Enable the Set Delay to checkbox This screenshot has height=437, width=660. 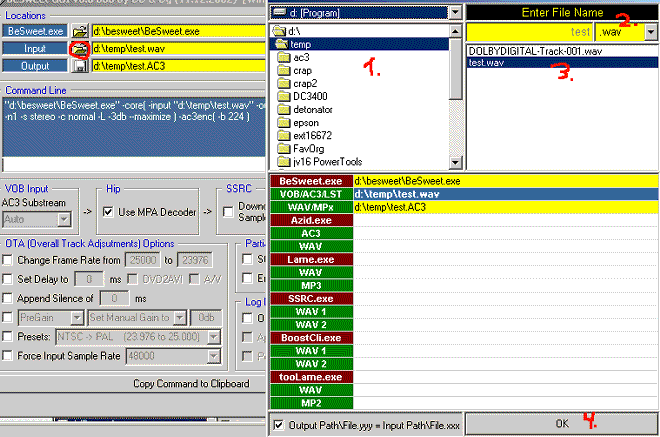point(7,279)
